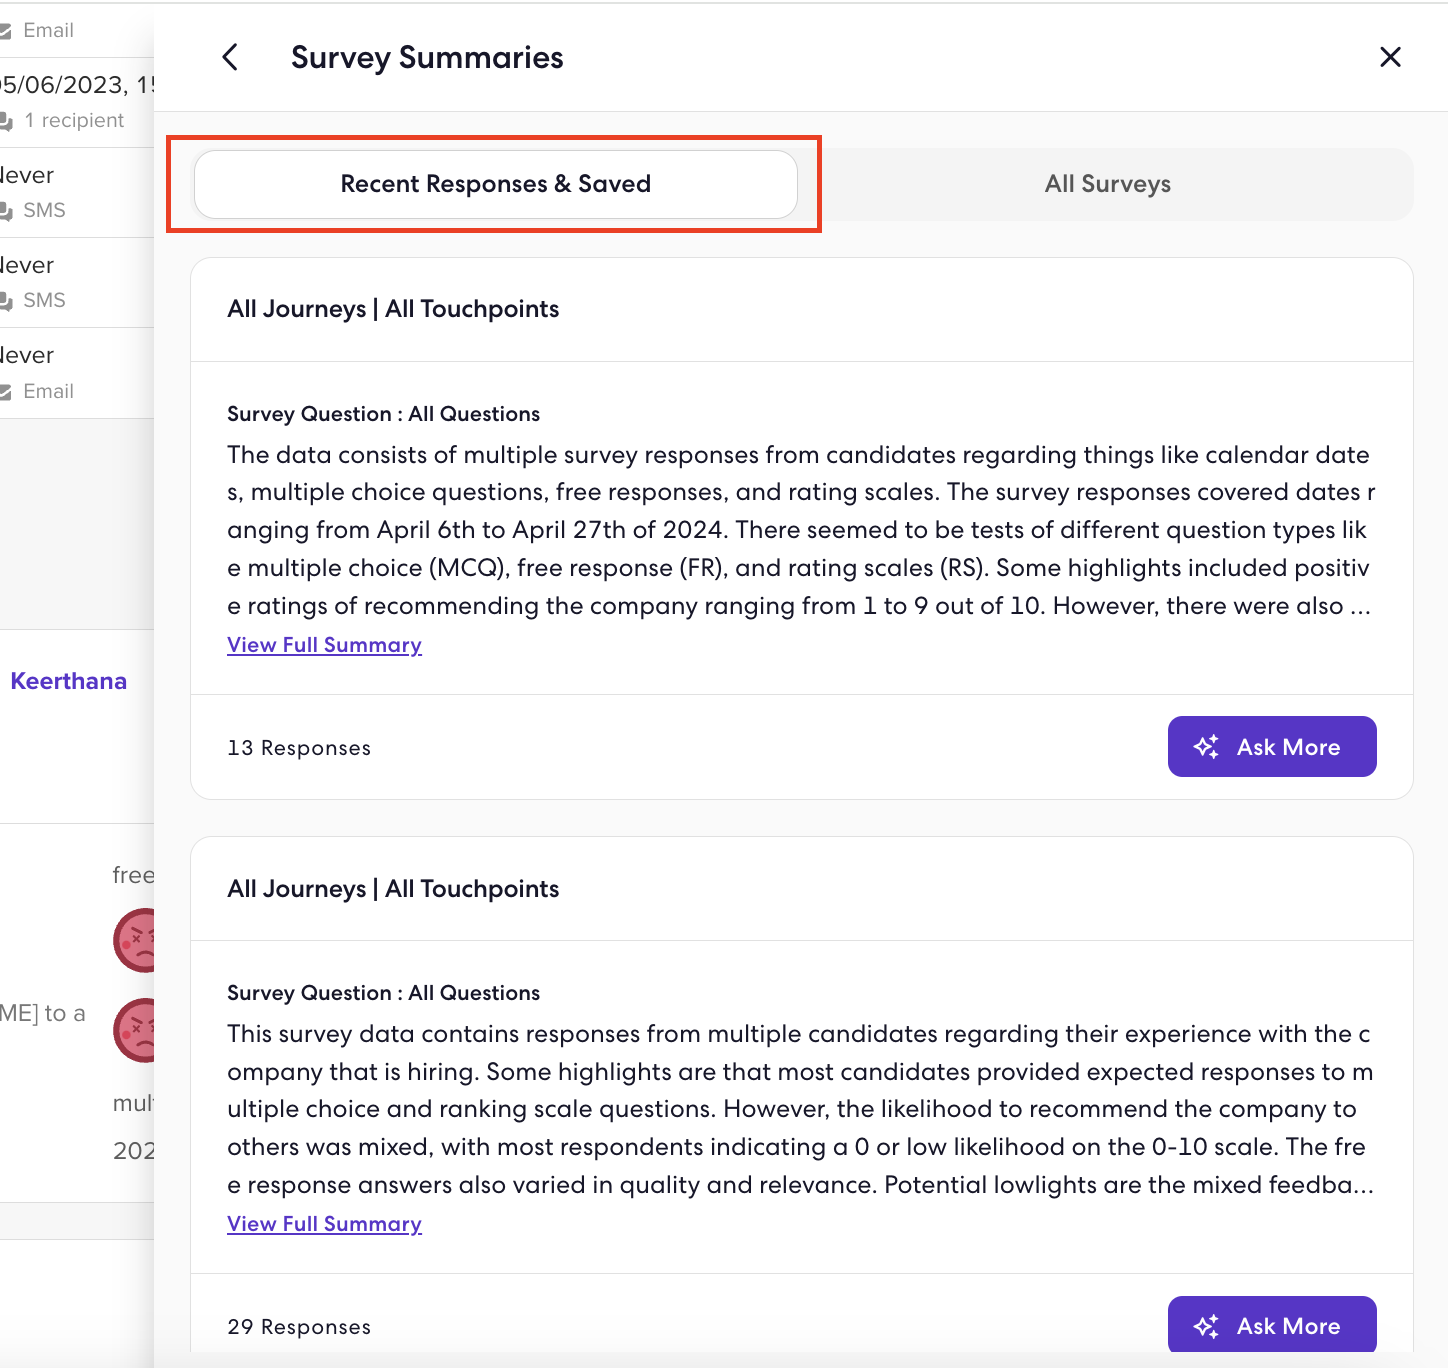The height and width of the screenshot is (1368, 1448).
Task: Click the second 'Survey Question : All Questions' label
Action: click(x=383, y=993)
